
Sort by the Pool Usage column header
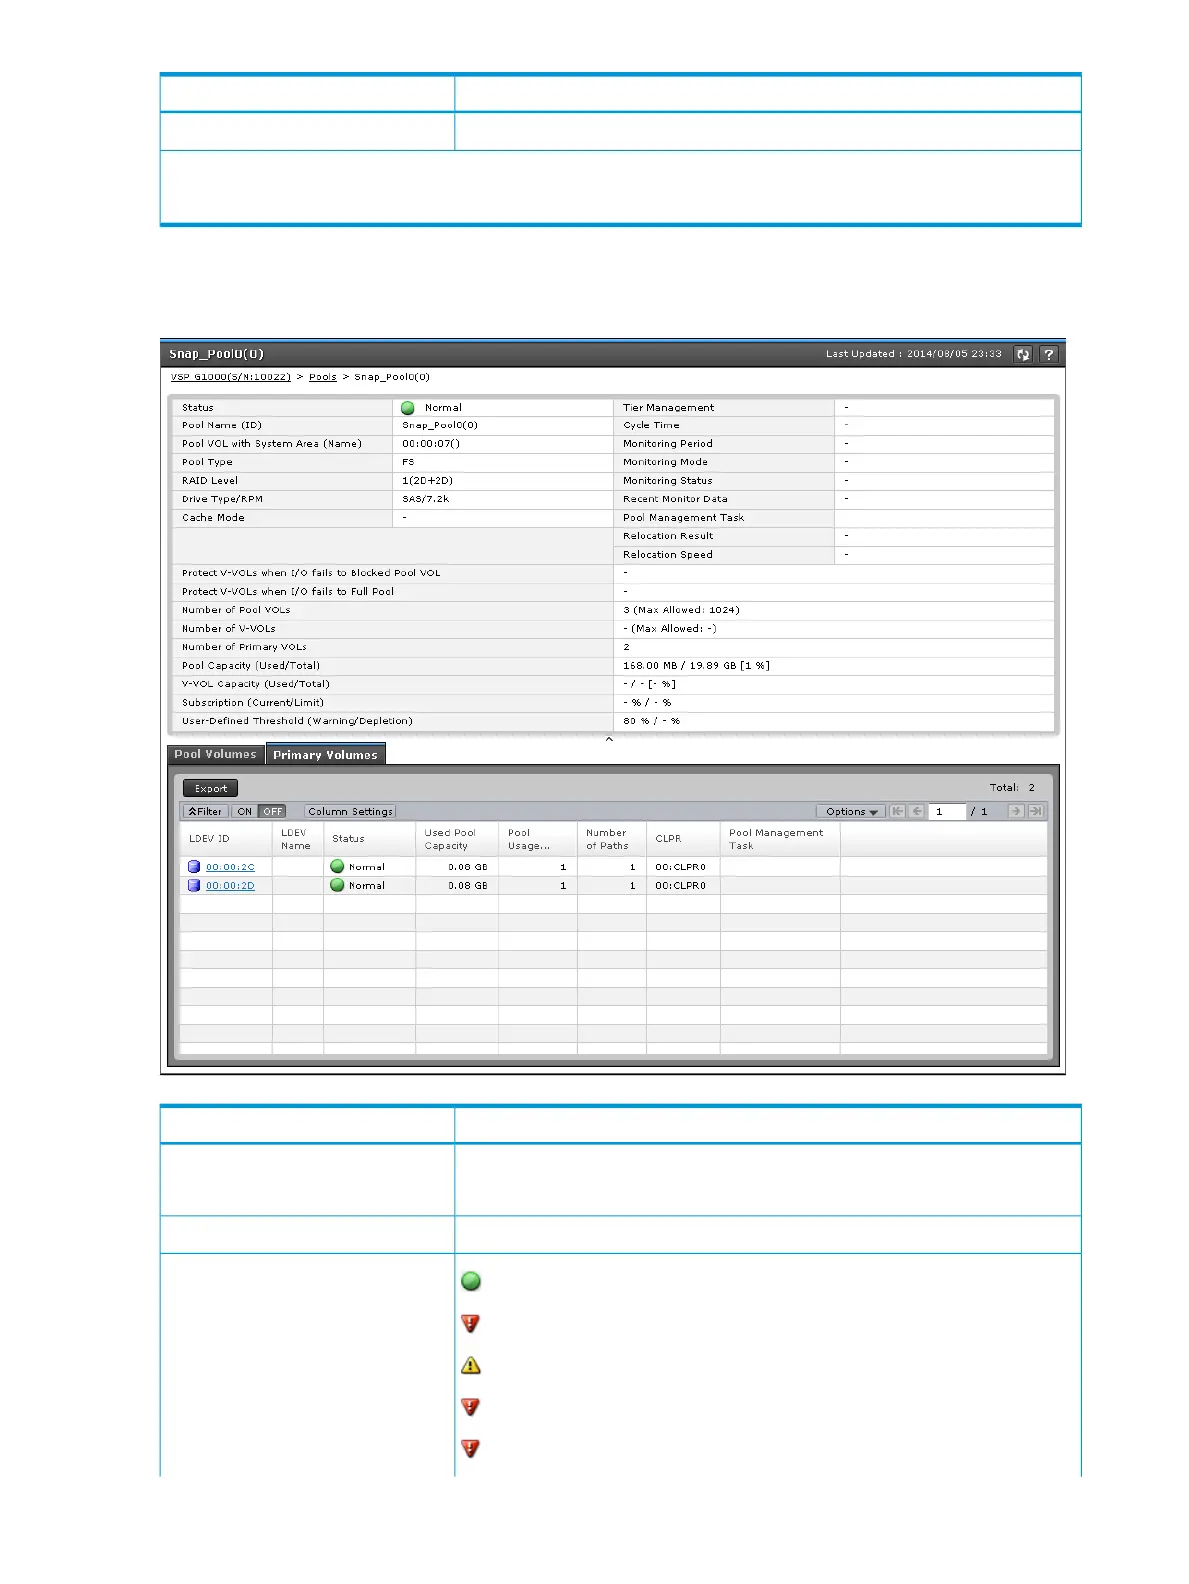538,839
